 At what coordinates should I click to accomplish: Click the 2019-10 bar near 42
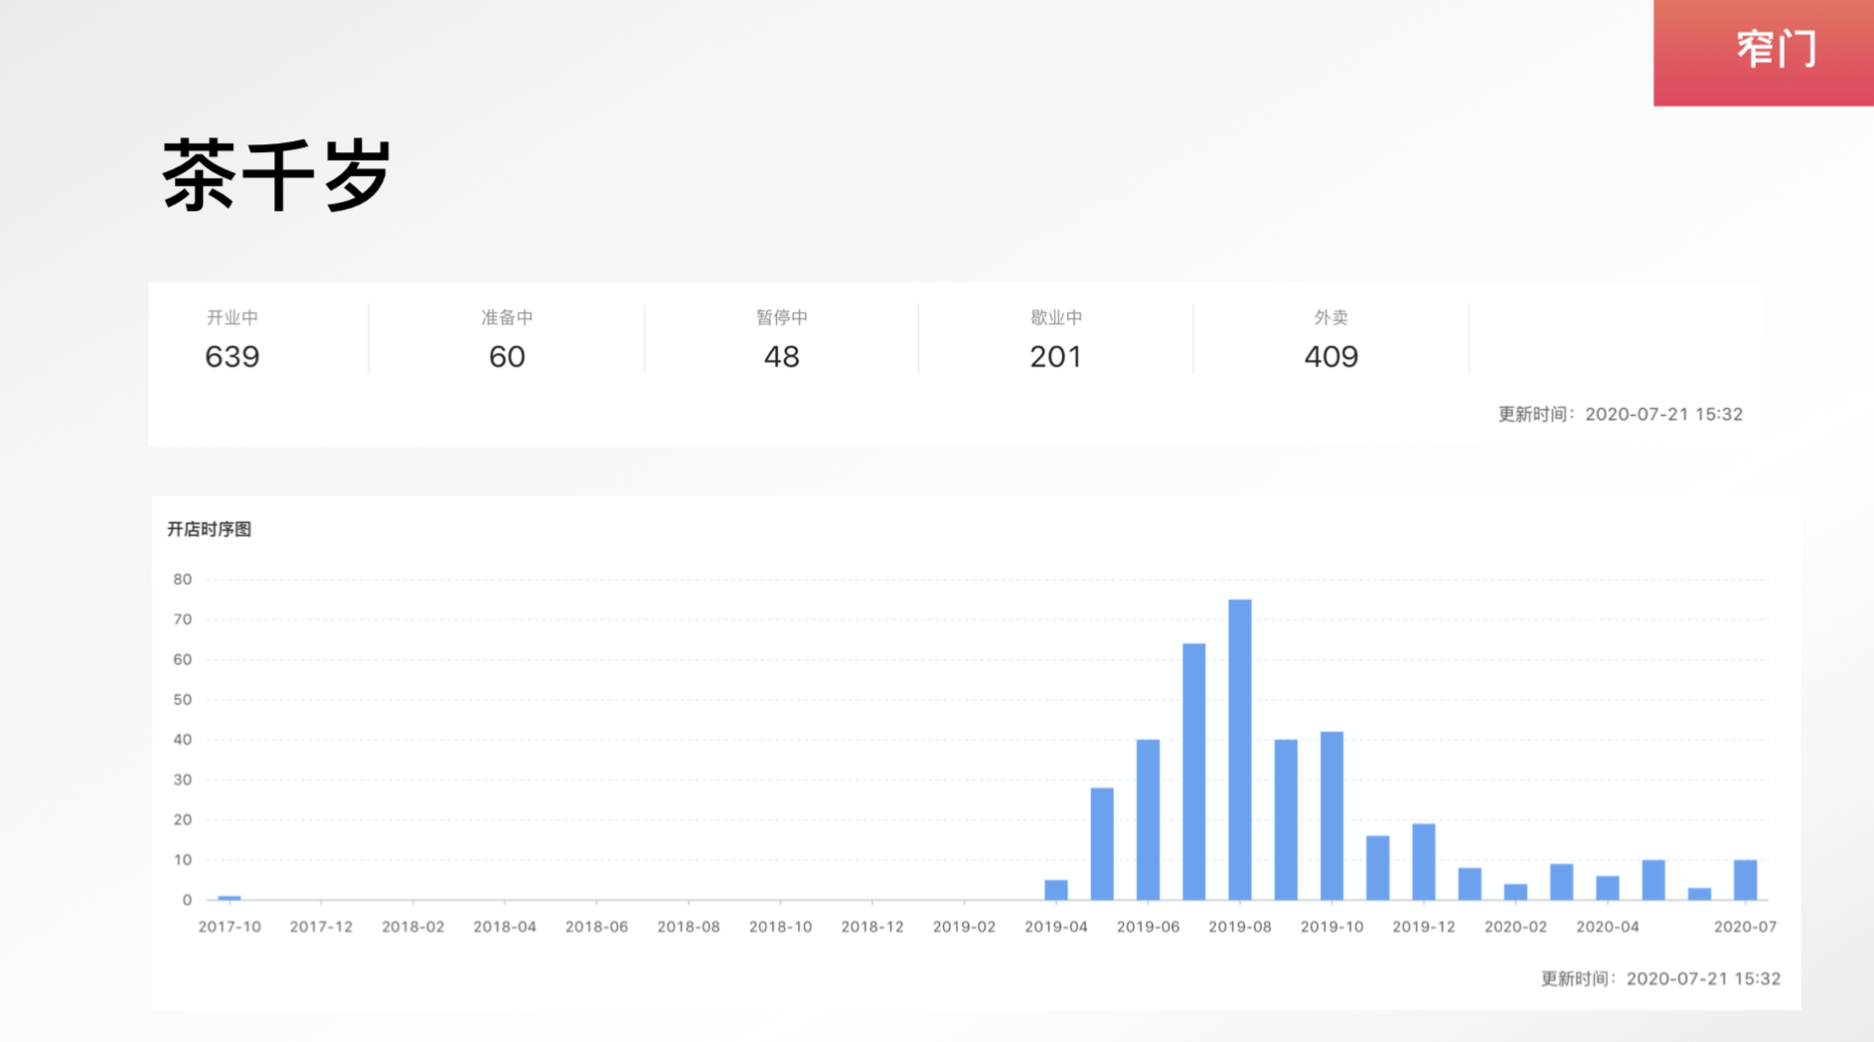tap(1332, 815)
